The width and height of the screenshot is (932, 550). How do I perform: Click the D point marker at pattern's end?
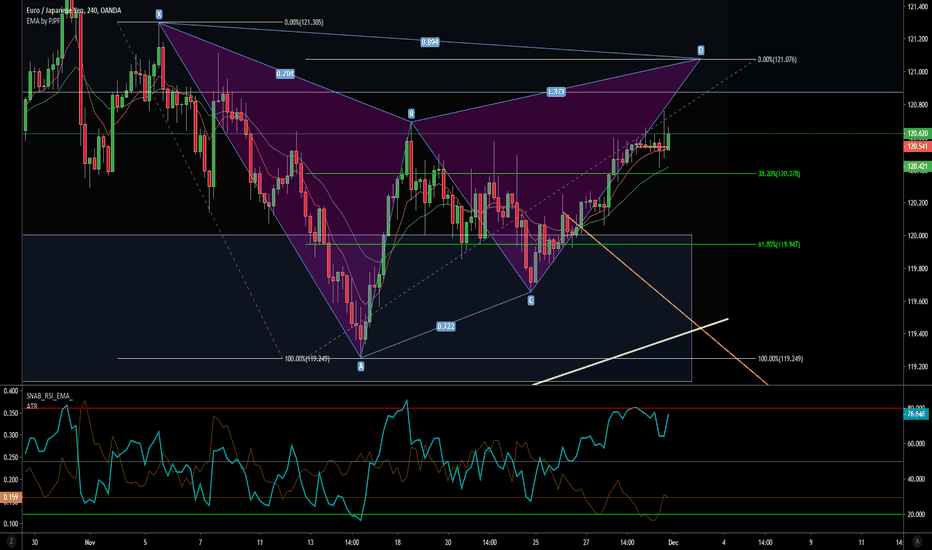coord(700,49)
